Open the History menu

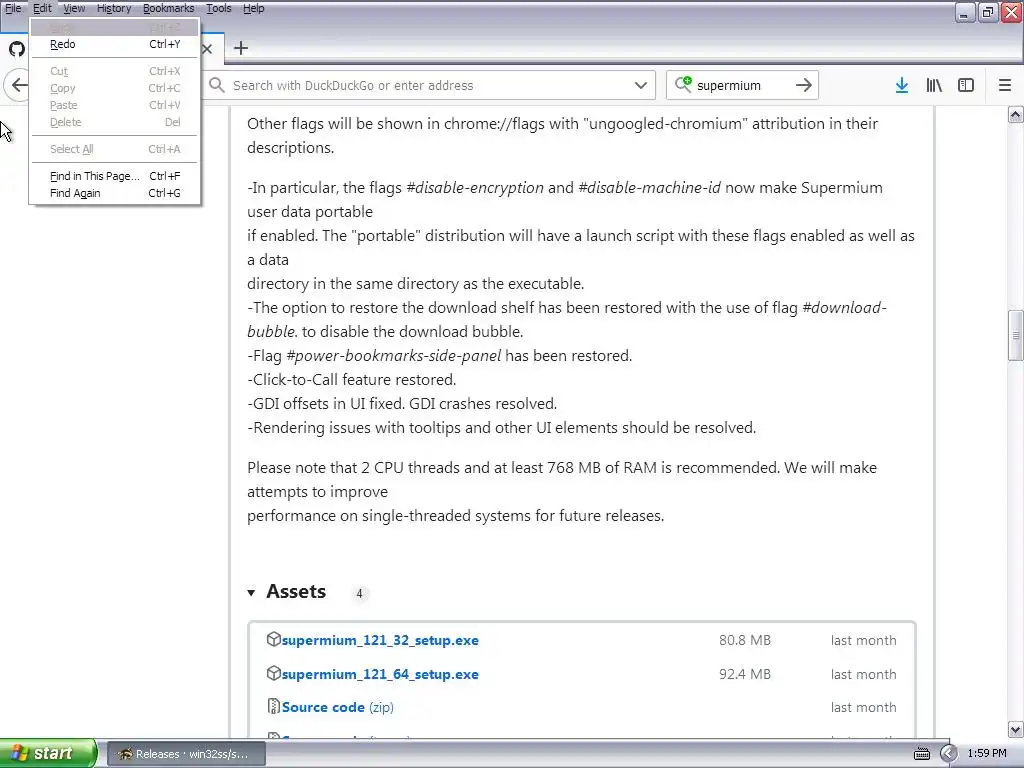pos(114,8)
